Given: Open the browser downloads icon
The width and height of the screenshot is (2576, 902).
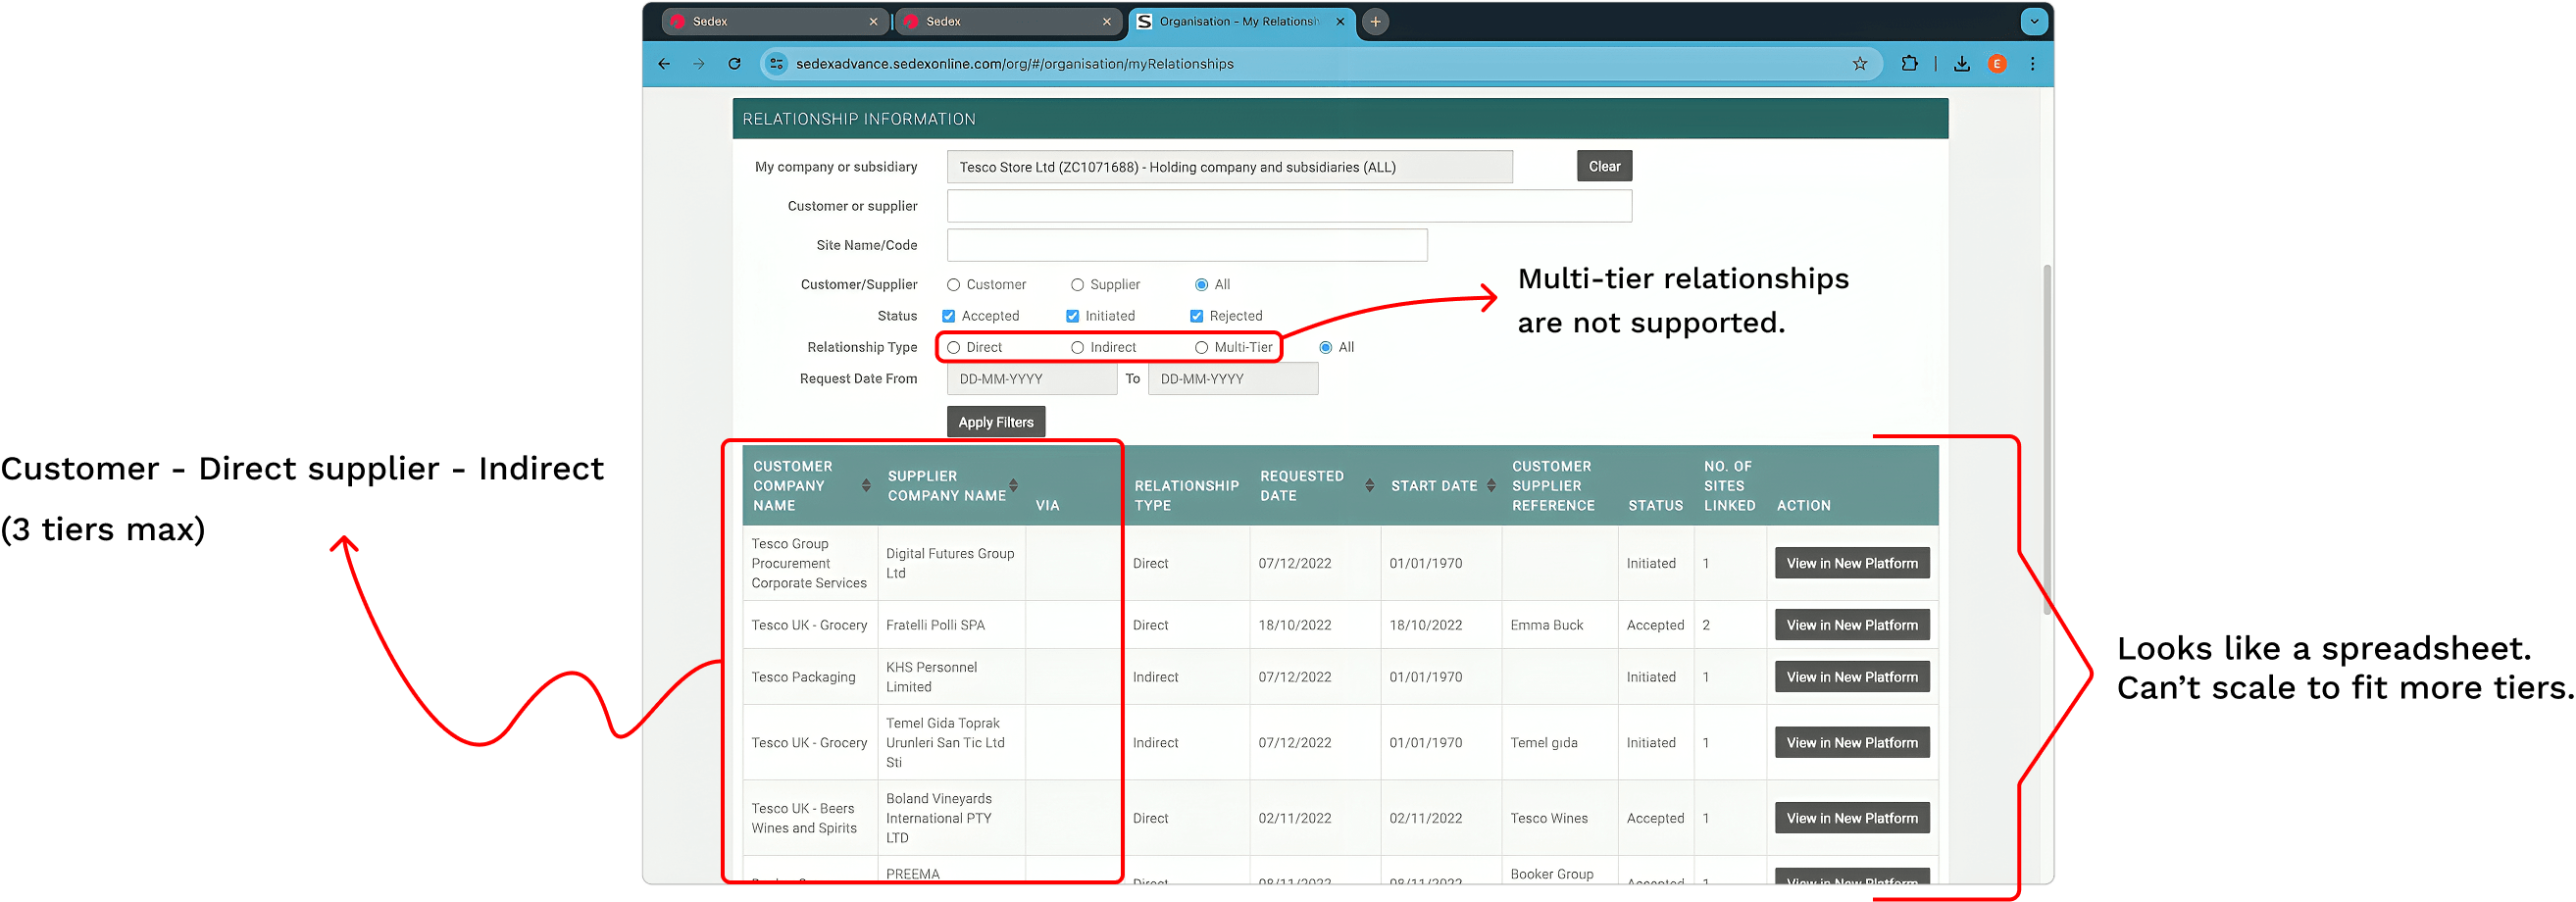Looking at the screenshot, I should (1961, 64).
